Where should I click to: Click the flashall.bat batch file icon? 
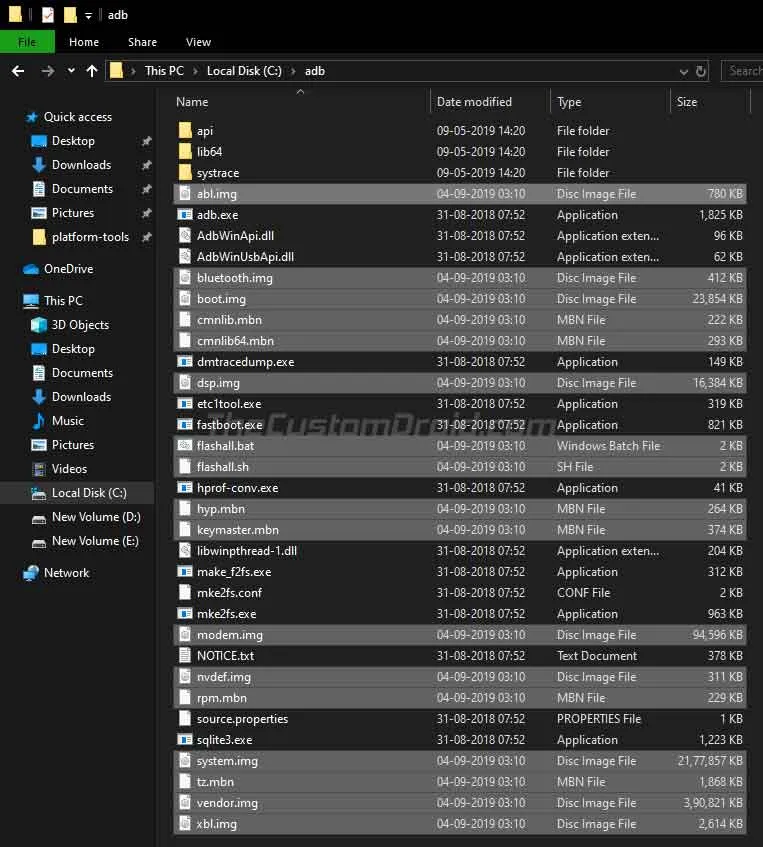[185, 446]
